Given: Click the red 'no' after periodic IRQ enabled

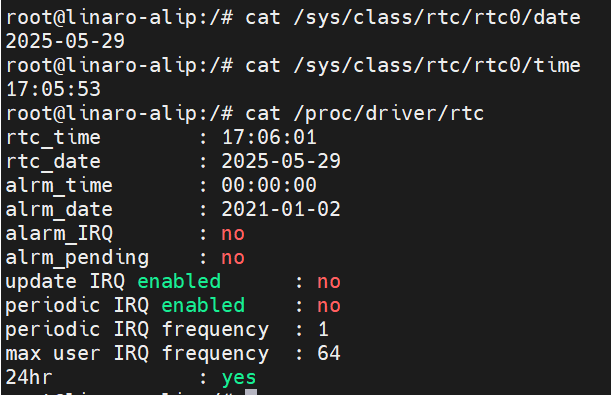Looking at the screenshot, I should 329,307.
